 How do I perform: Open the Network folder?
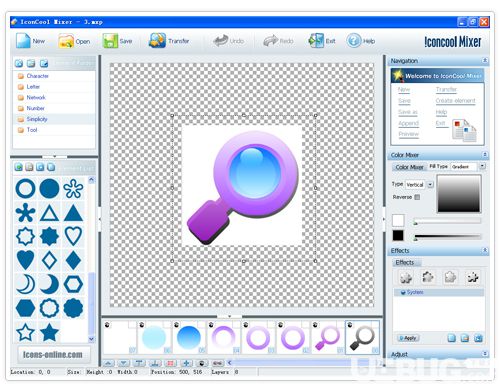point(36,97)
